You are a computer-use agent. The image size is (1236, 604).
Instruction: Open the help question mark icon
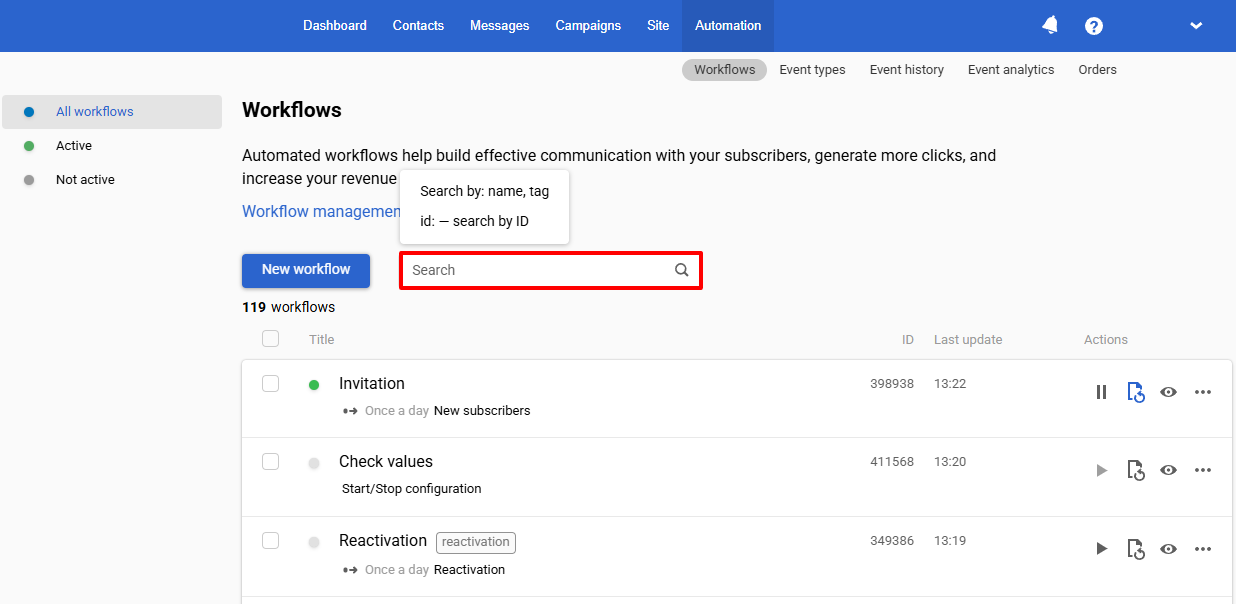(x=1094, y=26)
